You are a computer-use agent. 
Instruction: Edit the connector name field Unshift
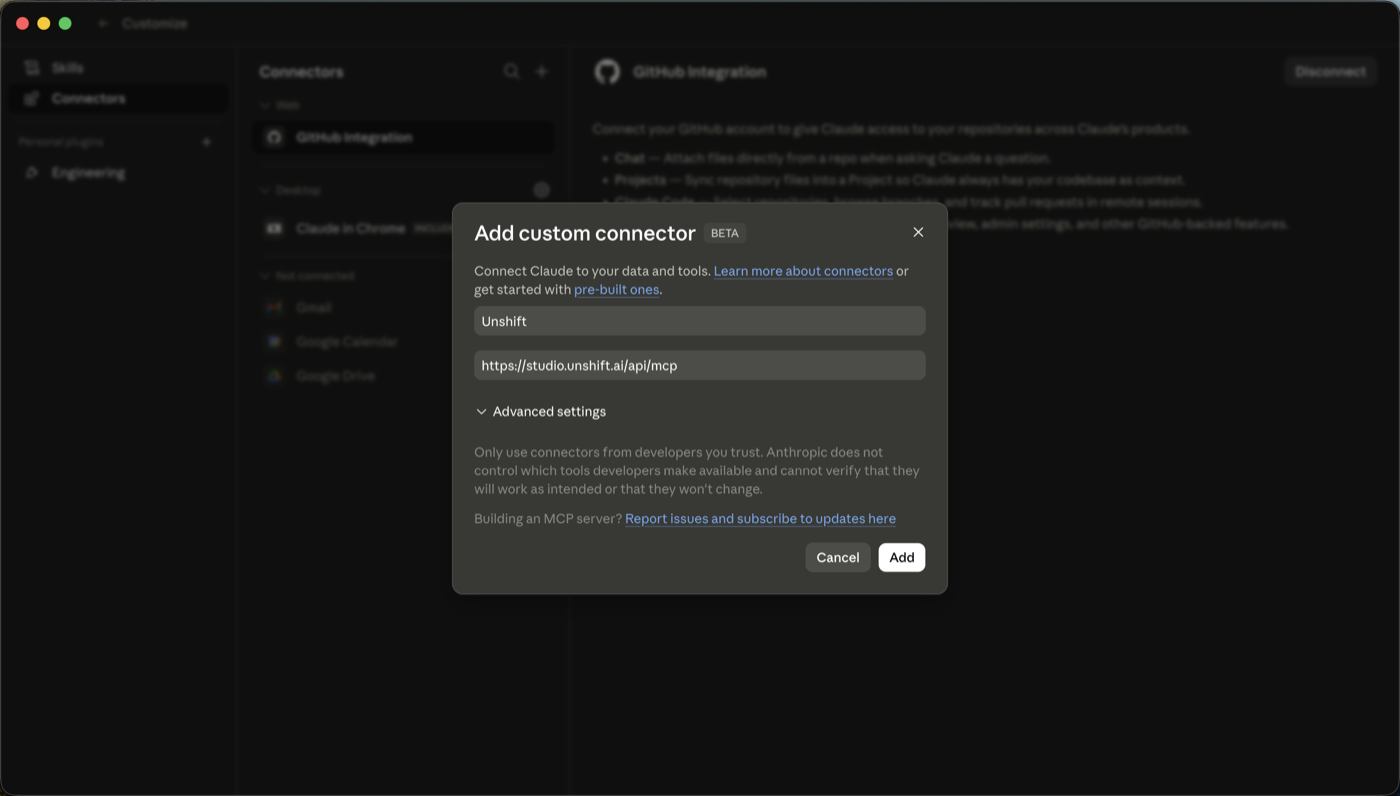(x=699, y=321)
